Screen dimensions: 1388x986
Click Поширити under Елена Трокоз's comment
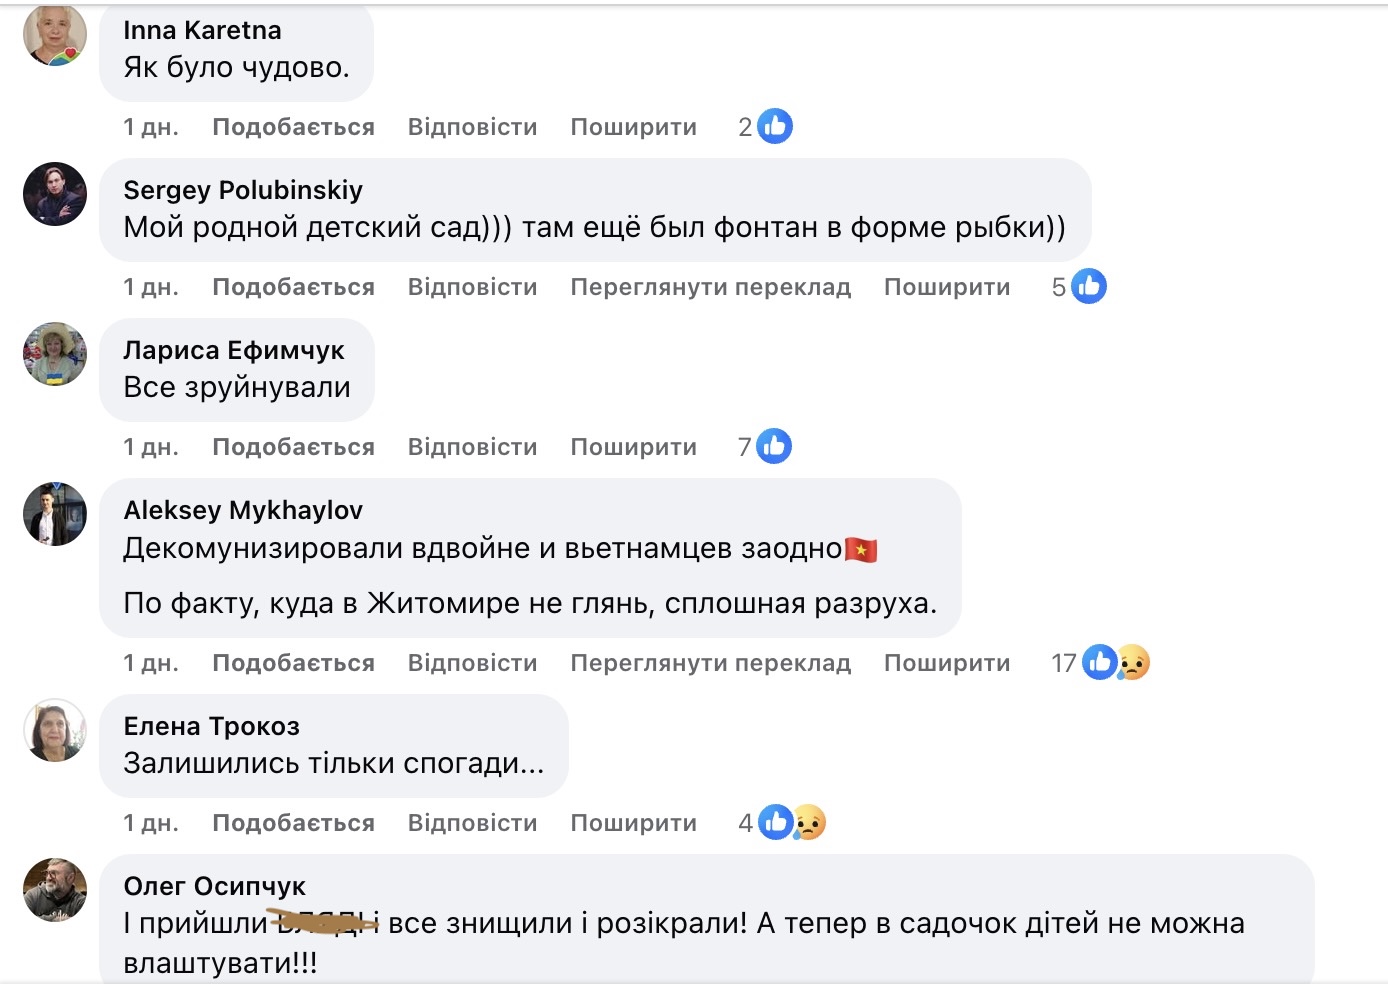pos(633,823)
